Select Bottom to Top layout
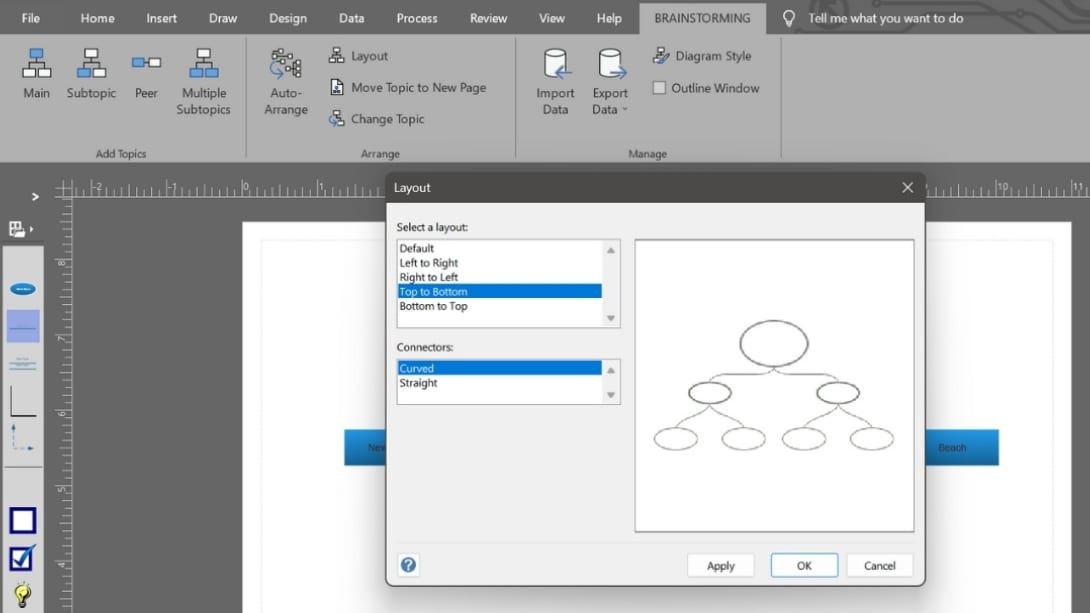This screenshot has height=613, width=1090. (499, 306)
